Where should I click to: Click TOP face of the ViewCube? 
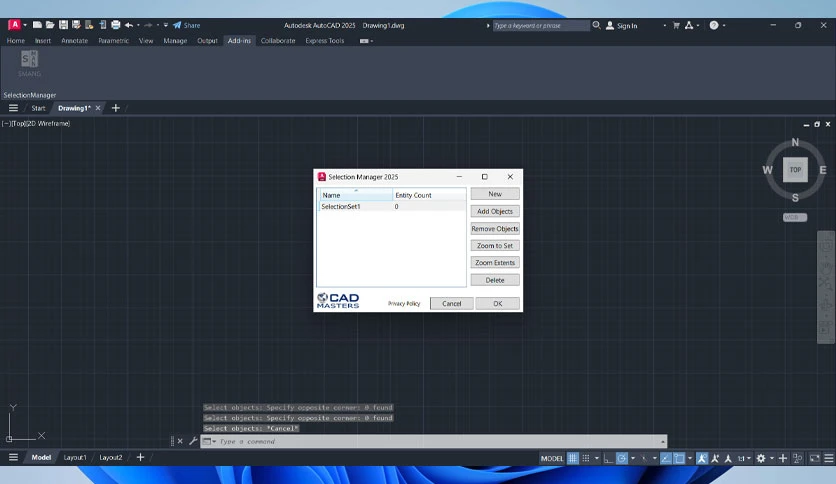coord(795,170)
